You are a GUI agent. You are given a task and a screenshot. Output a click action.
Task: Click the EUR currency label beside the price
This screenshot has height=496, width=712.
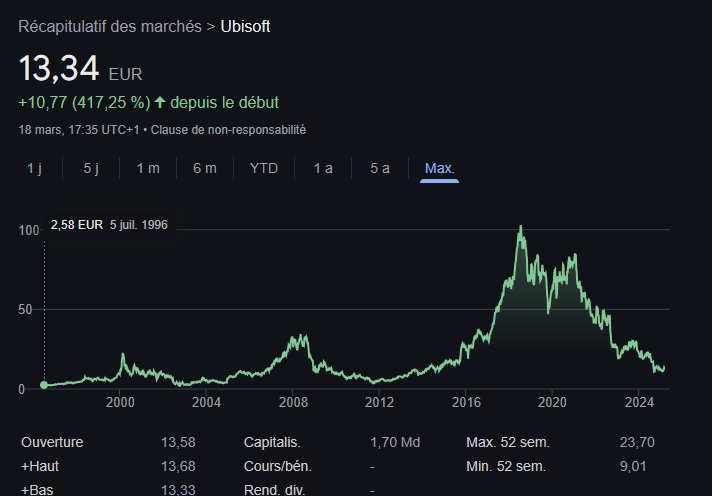(125, 74)
